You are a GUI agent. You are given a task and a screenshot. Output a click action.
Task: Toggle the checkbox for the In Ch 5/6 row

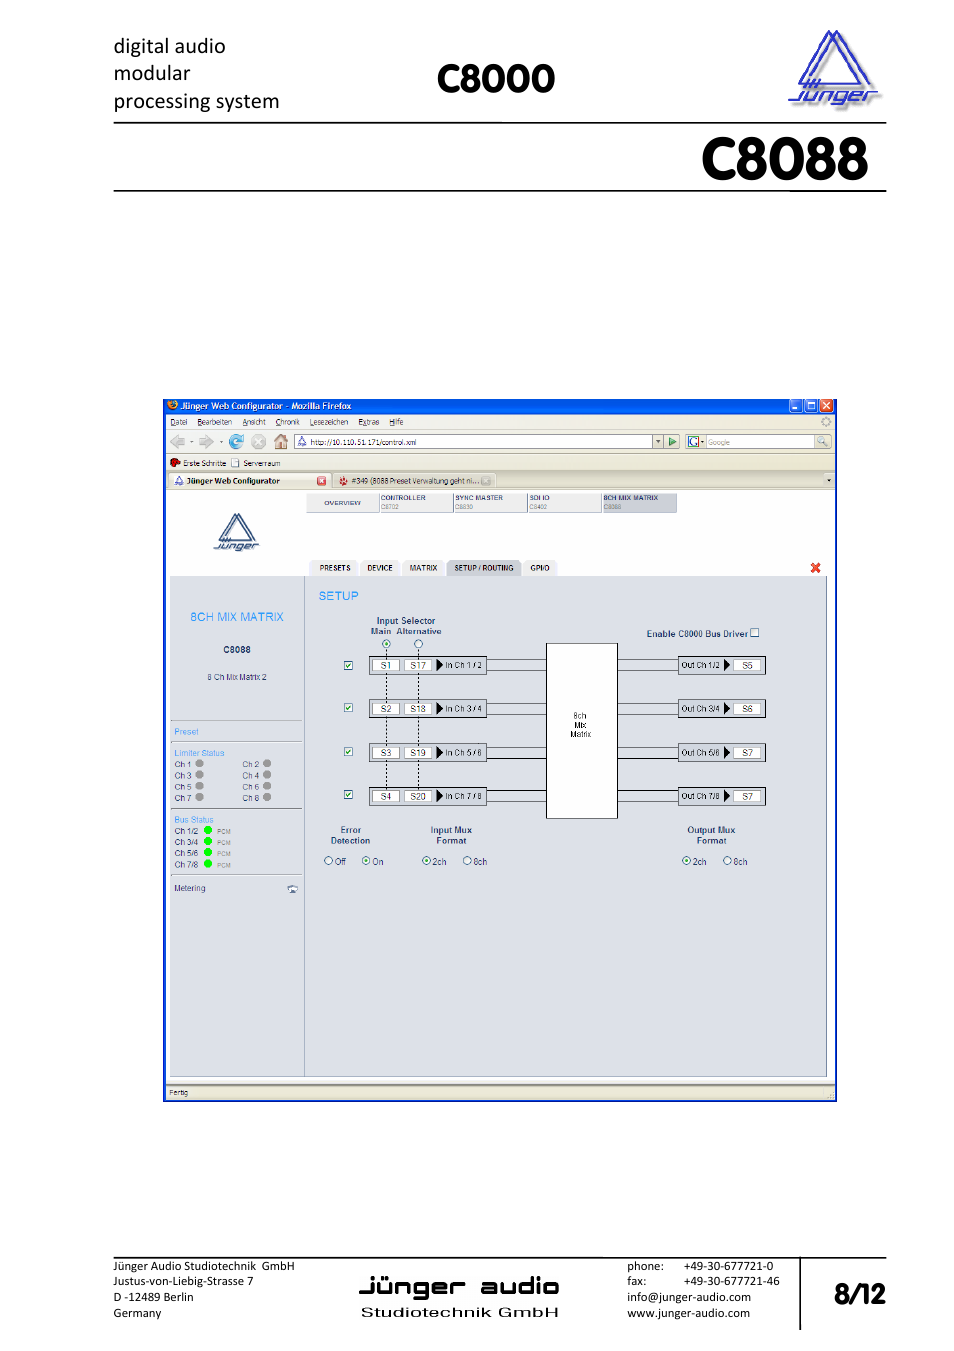coord(348,752)
